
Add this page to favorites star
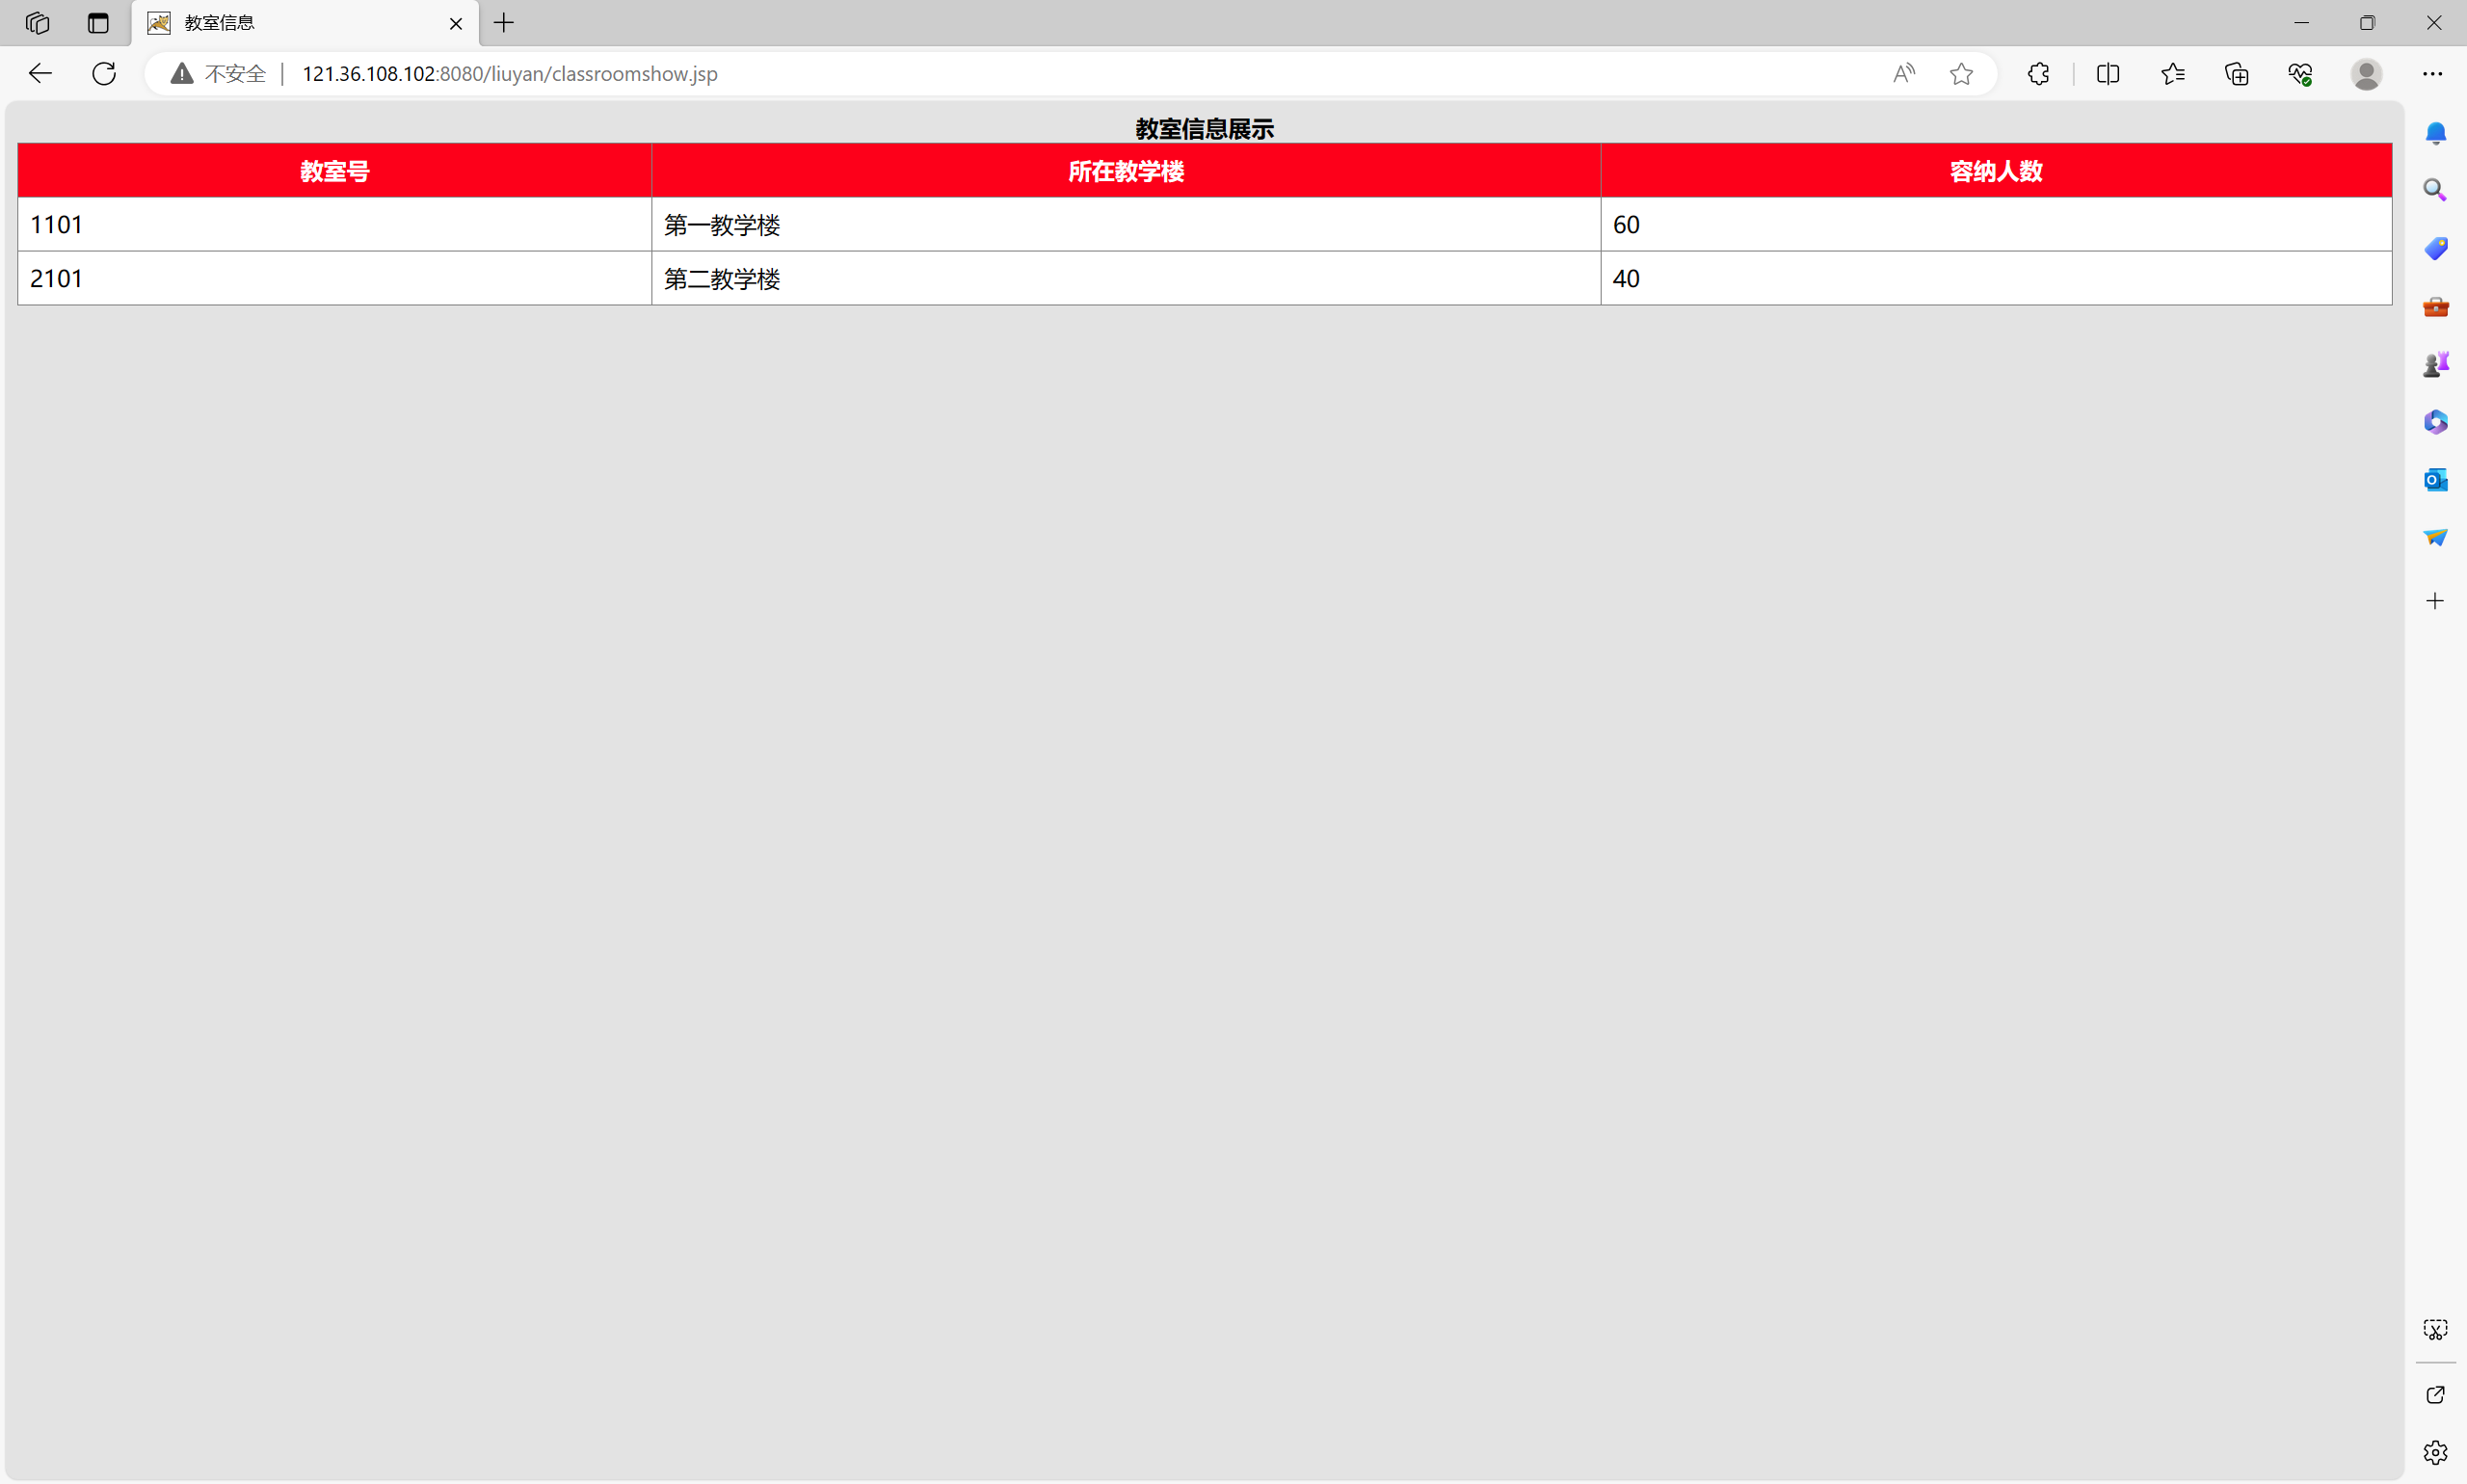(x=1961, y=73)
